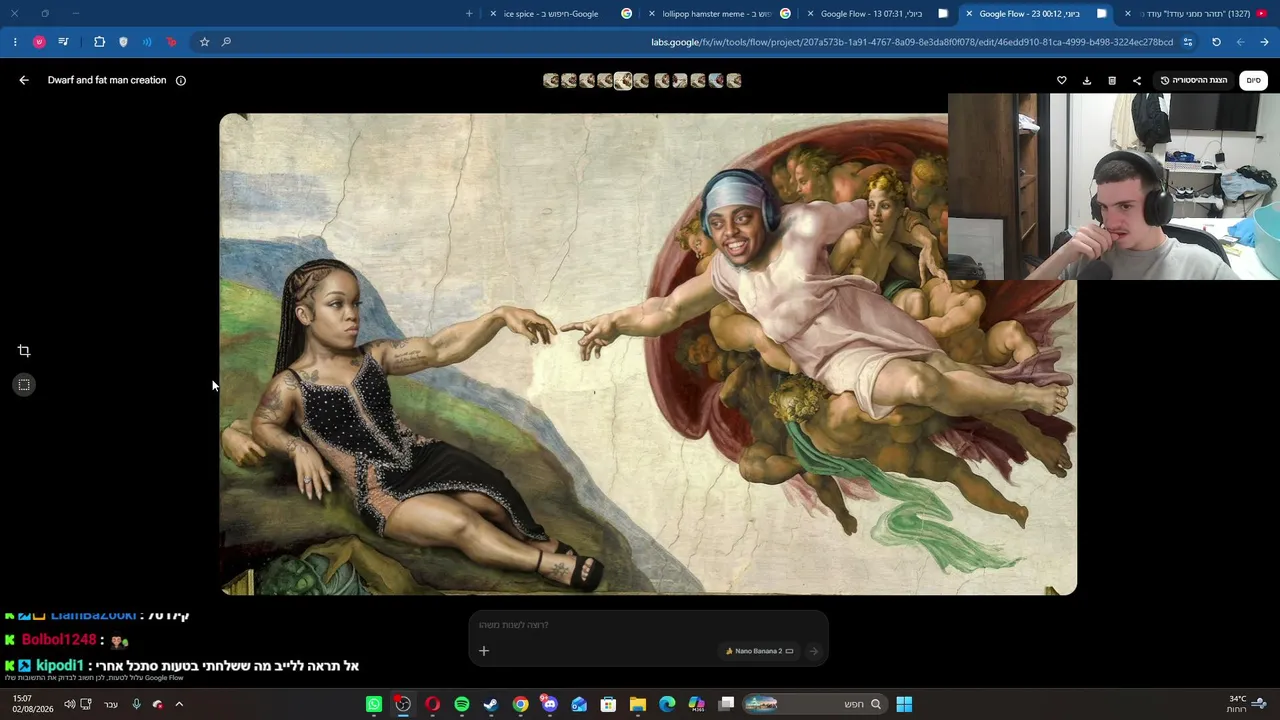Open Opera browser from the taskbar
The height and width of the screenshot is (720, 1280).
(432, 704)
